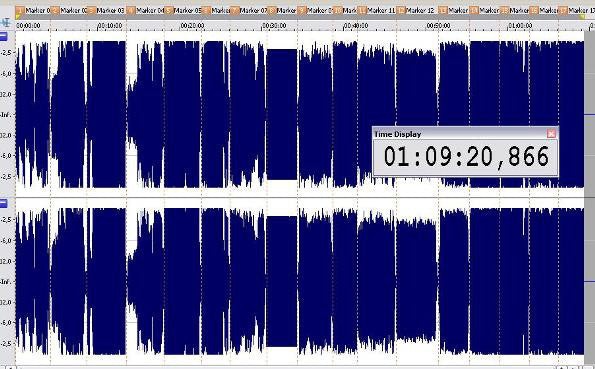
Task: Click the 01:00:00 ruler label
Action: (x=520, y=26)
